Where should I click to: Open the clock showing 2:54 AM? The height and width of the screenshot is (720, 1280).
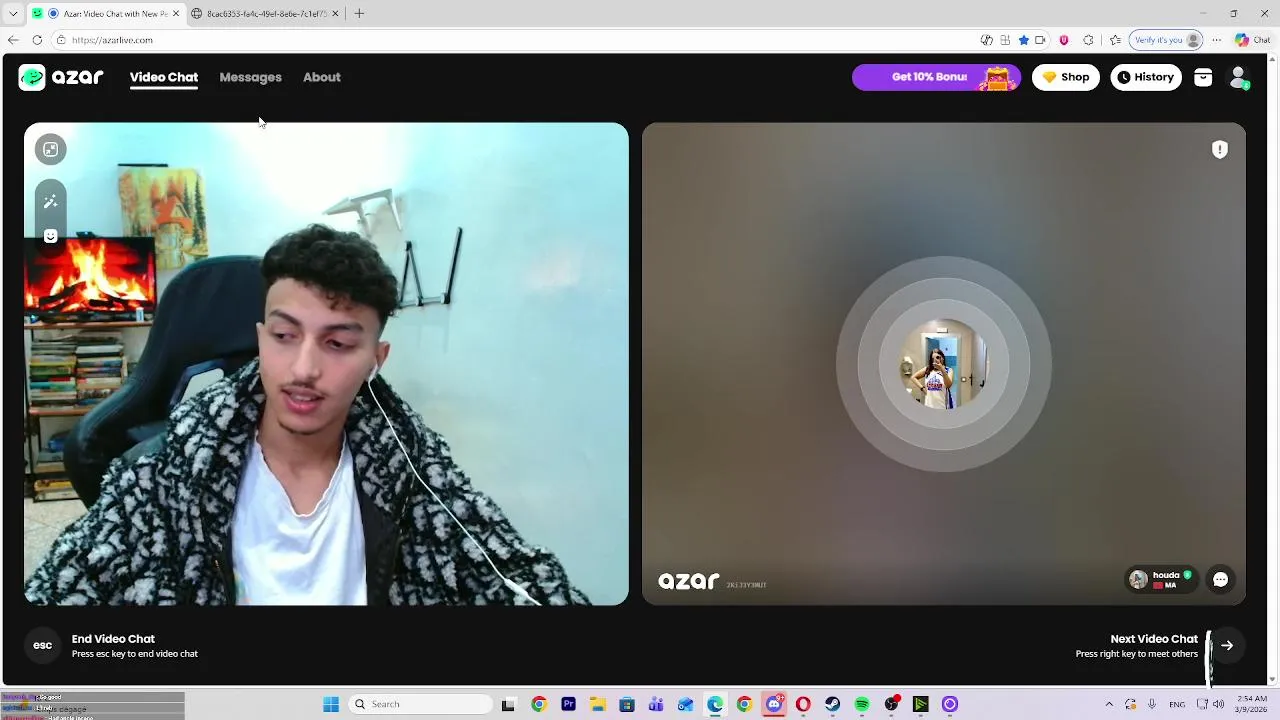(1251, 704)
